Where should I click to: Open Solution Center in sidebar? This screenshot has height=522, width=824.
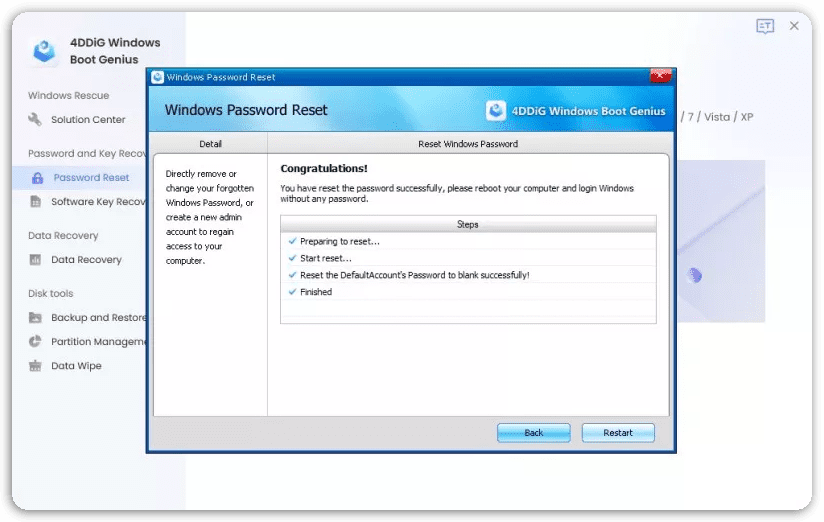click(x=88, y=119)
